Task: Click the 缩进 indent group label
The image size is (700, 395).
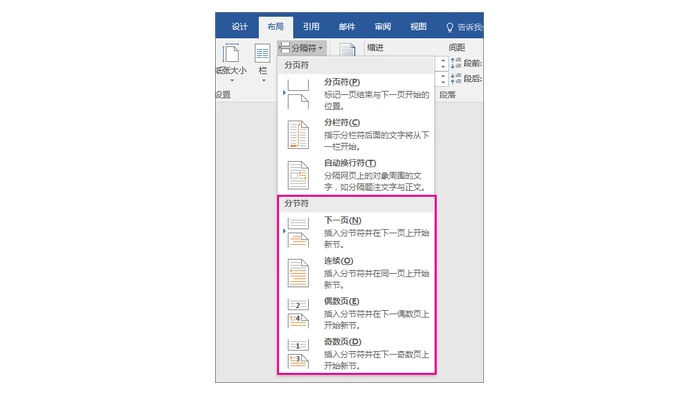Action: (x=375, y=48)
